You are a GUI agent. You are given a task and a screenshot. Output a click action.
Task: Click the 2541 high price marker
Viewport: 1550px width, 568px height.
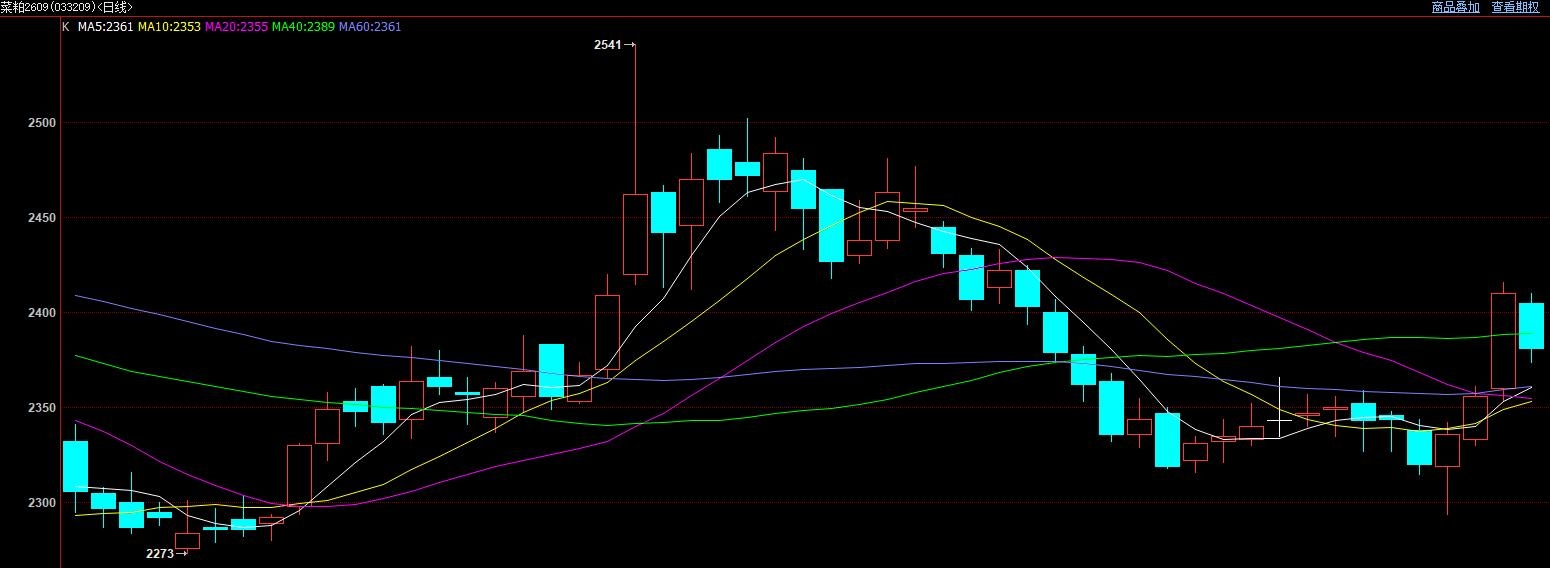608,45
